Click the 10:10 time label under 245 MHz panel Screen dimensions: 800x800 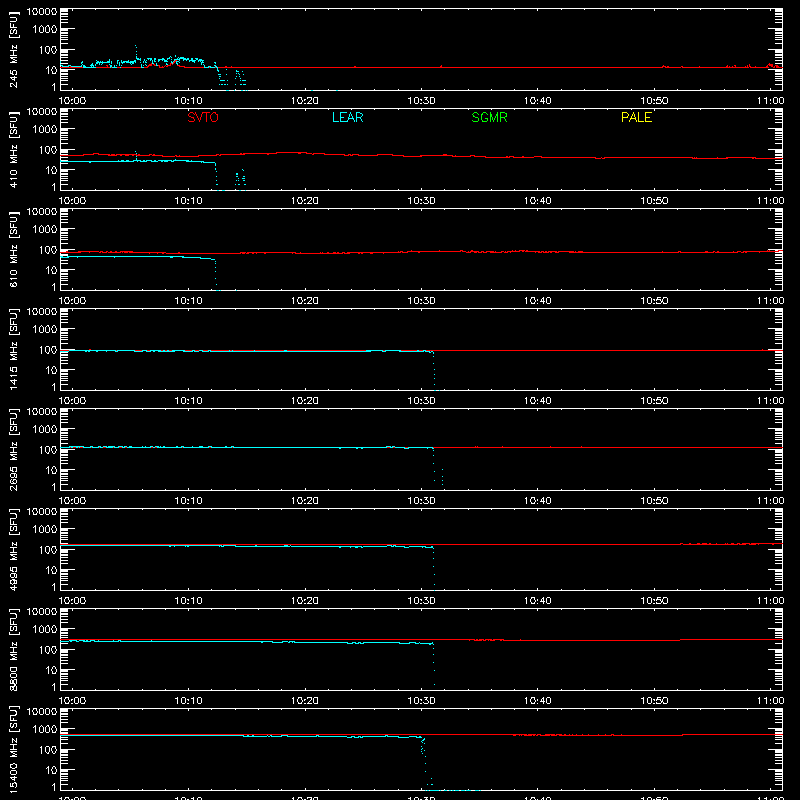(x=188, y=101)
